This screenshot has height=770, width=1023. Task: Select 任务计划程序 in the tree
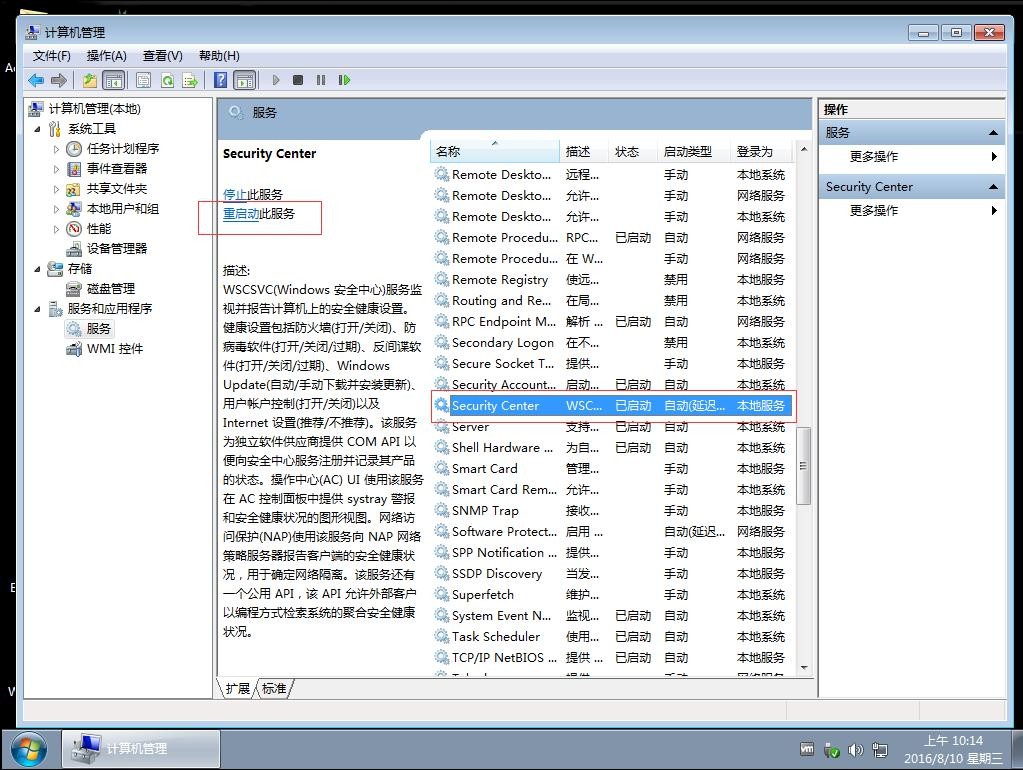coord(123,149)
